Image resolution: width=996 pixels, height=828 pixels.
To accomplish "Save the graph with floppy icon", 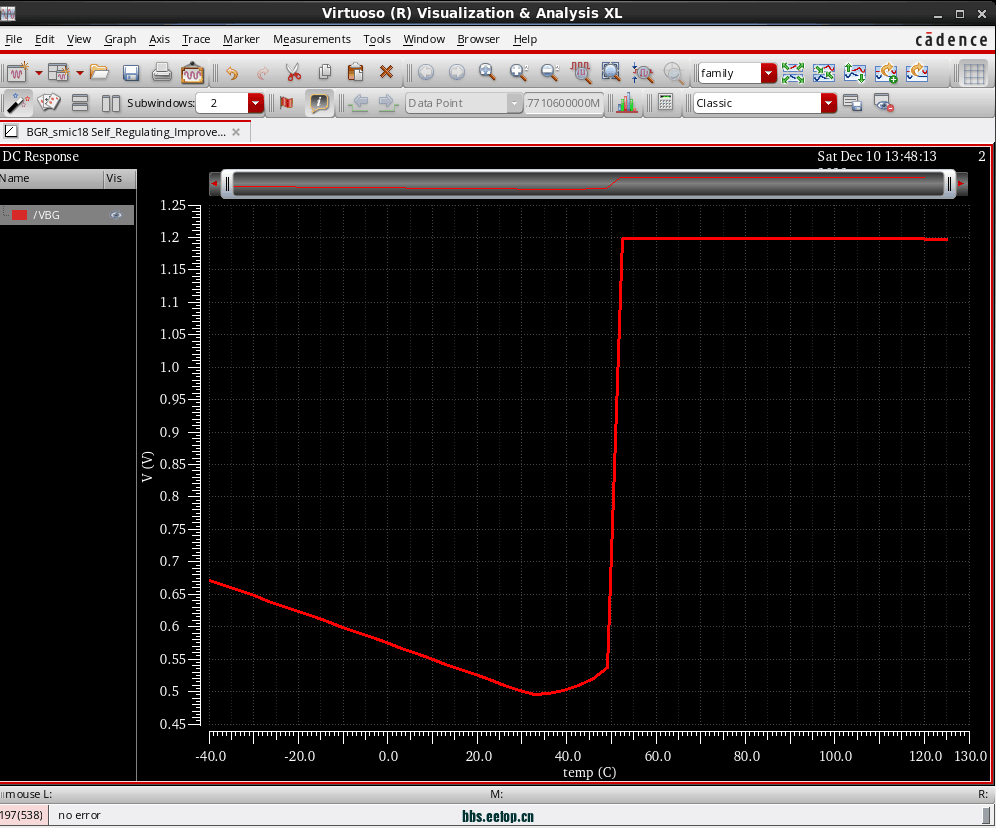I will [131, 73].
